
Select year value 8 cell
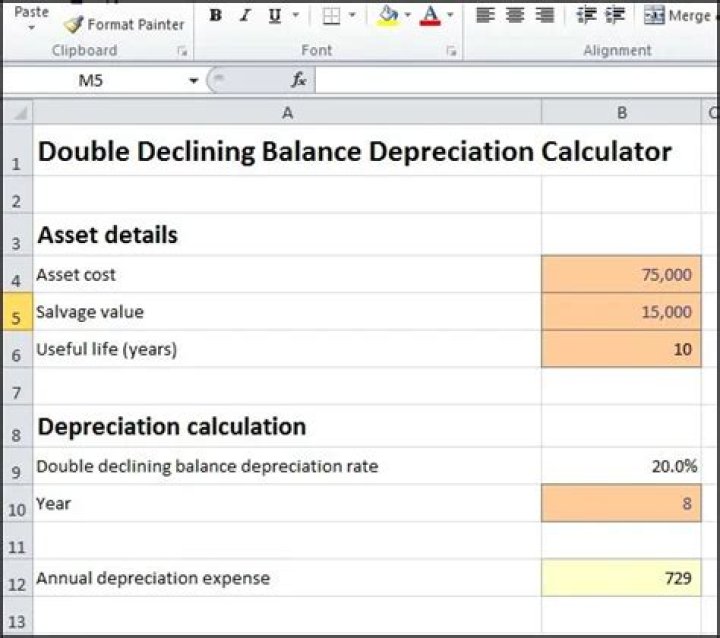coord(622,503)
